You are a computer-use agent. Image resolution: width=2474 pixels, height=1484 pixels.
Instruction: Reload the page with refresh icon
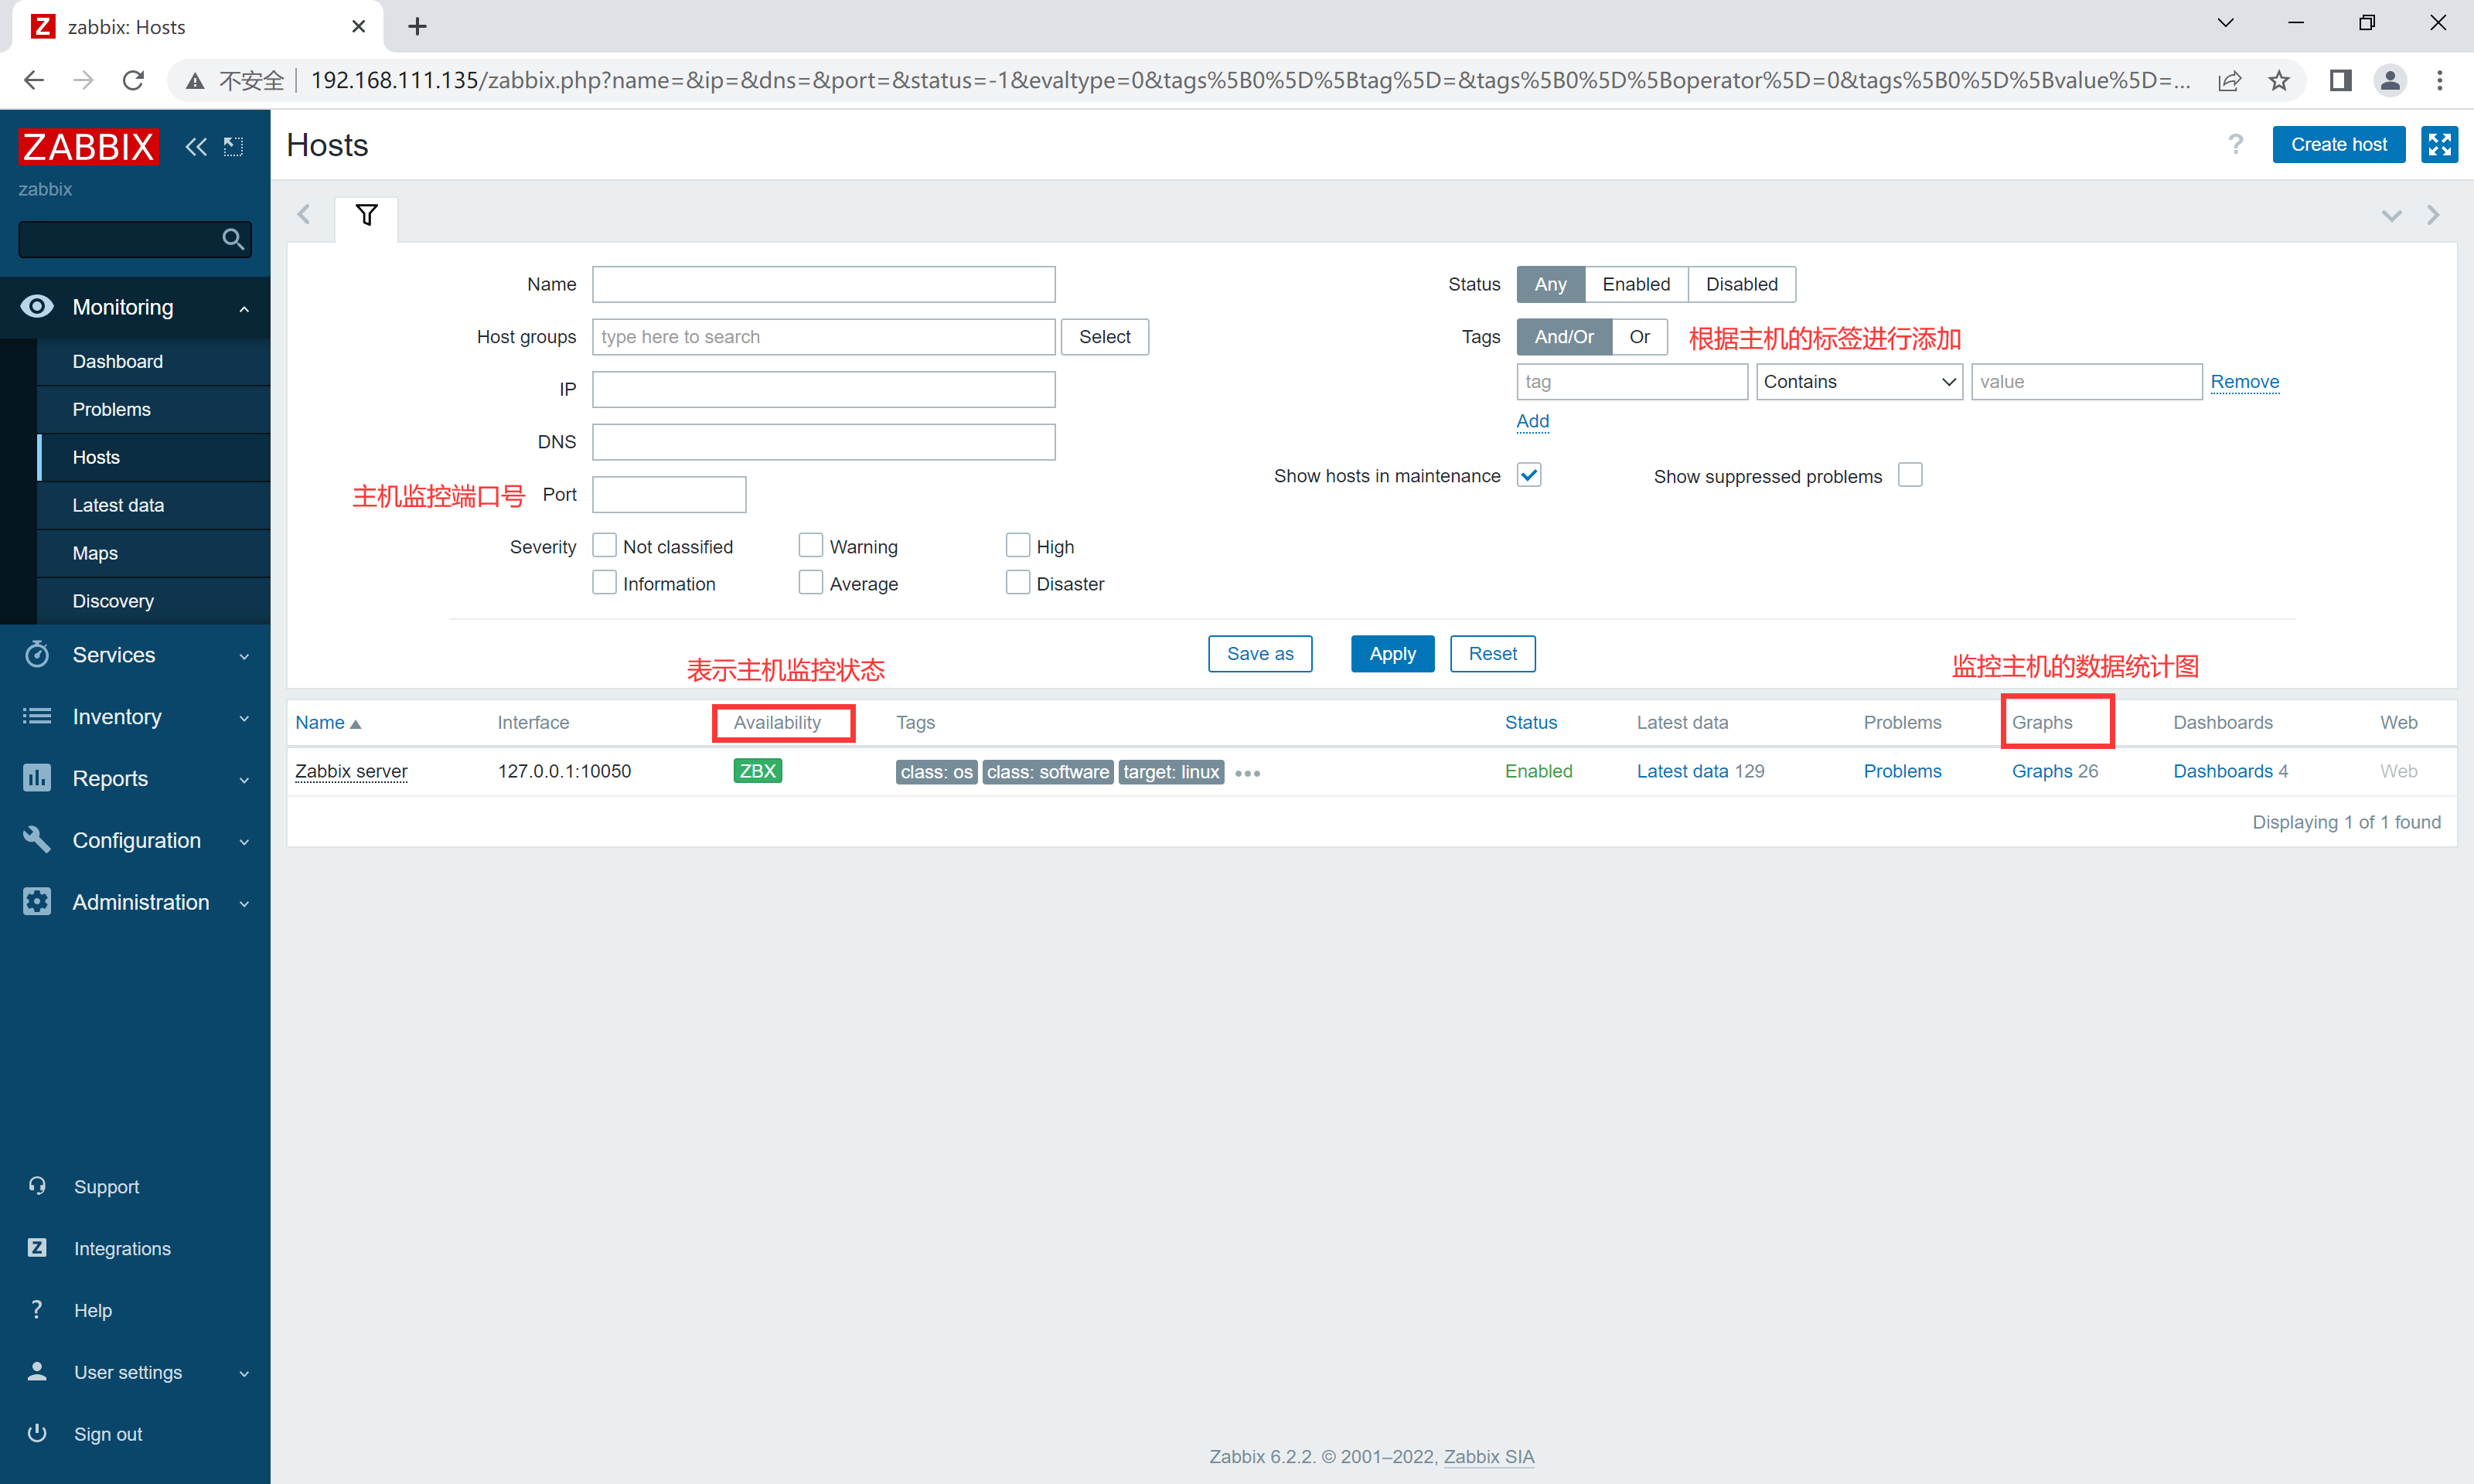point(133,80)
